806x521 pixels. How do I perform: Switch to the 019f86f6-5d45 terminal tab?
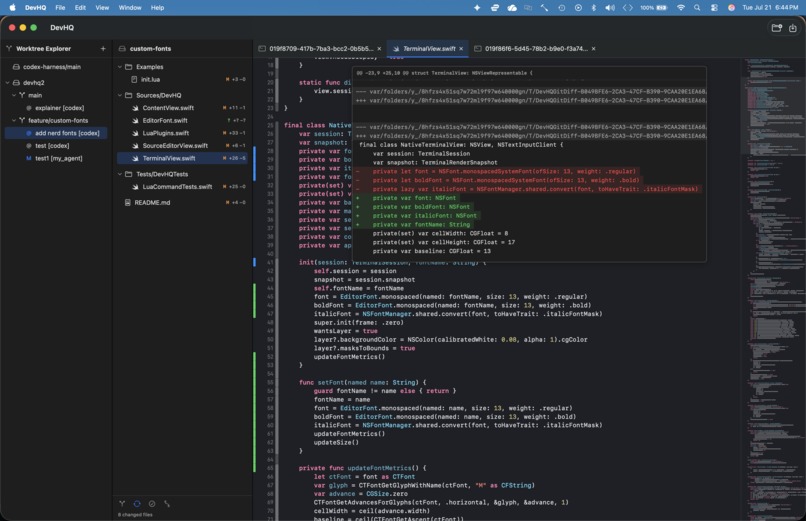(535, 48)
